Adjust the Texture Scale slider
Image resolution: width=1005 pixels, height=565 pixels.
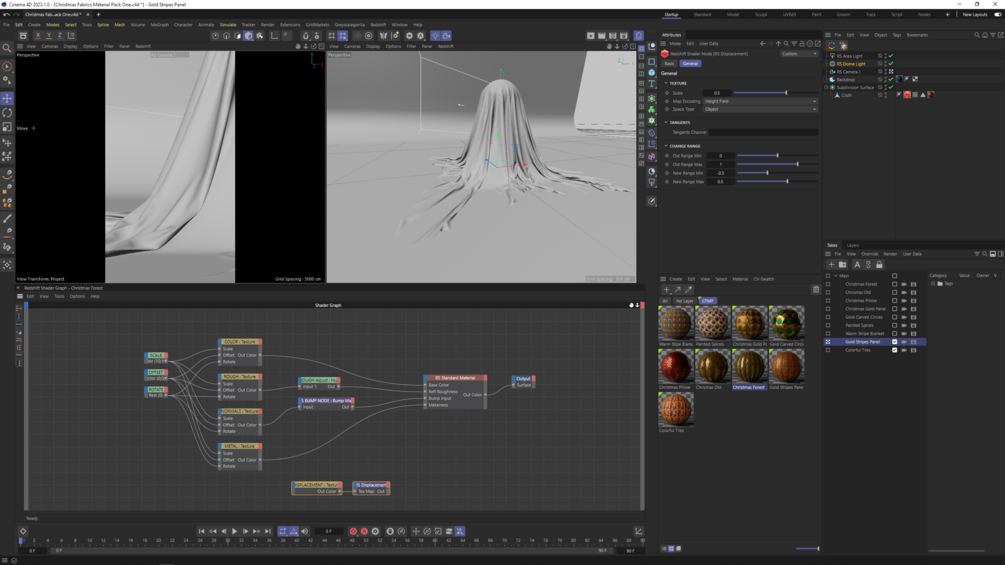tap(776, 93)
